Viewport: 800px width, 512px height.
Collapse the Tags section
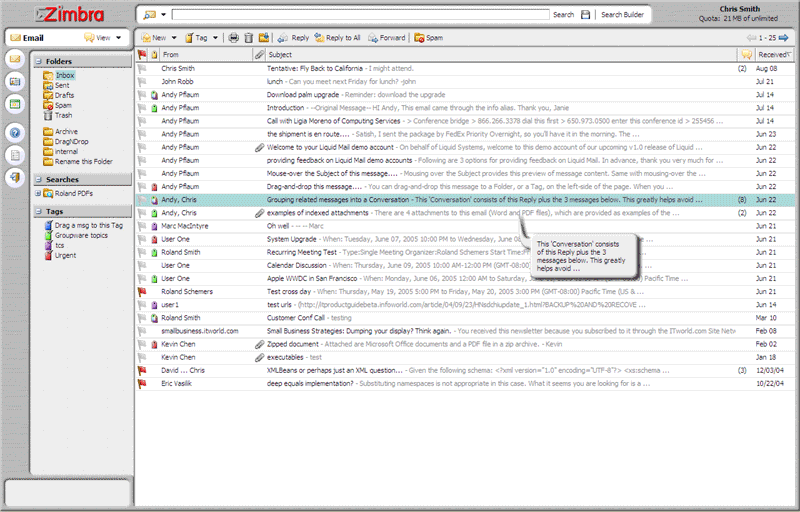(x=38, y=211)
